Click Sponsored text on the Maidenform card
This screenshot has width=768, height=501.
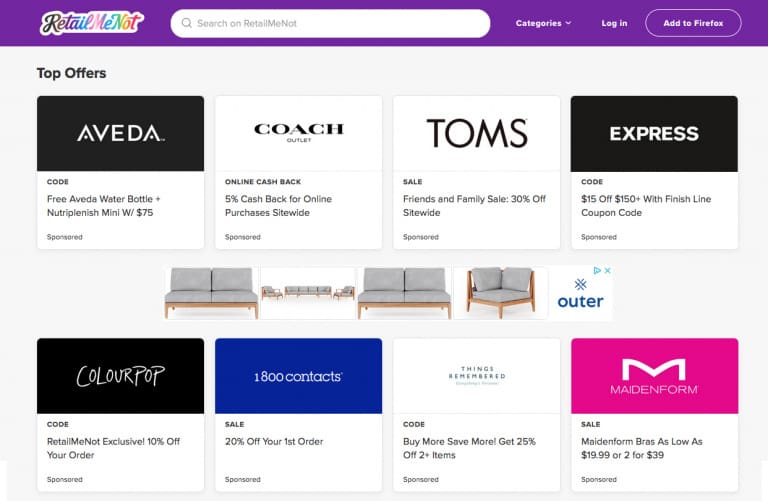599,479
